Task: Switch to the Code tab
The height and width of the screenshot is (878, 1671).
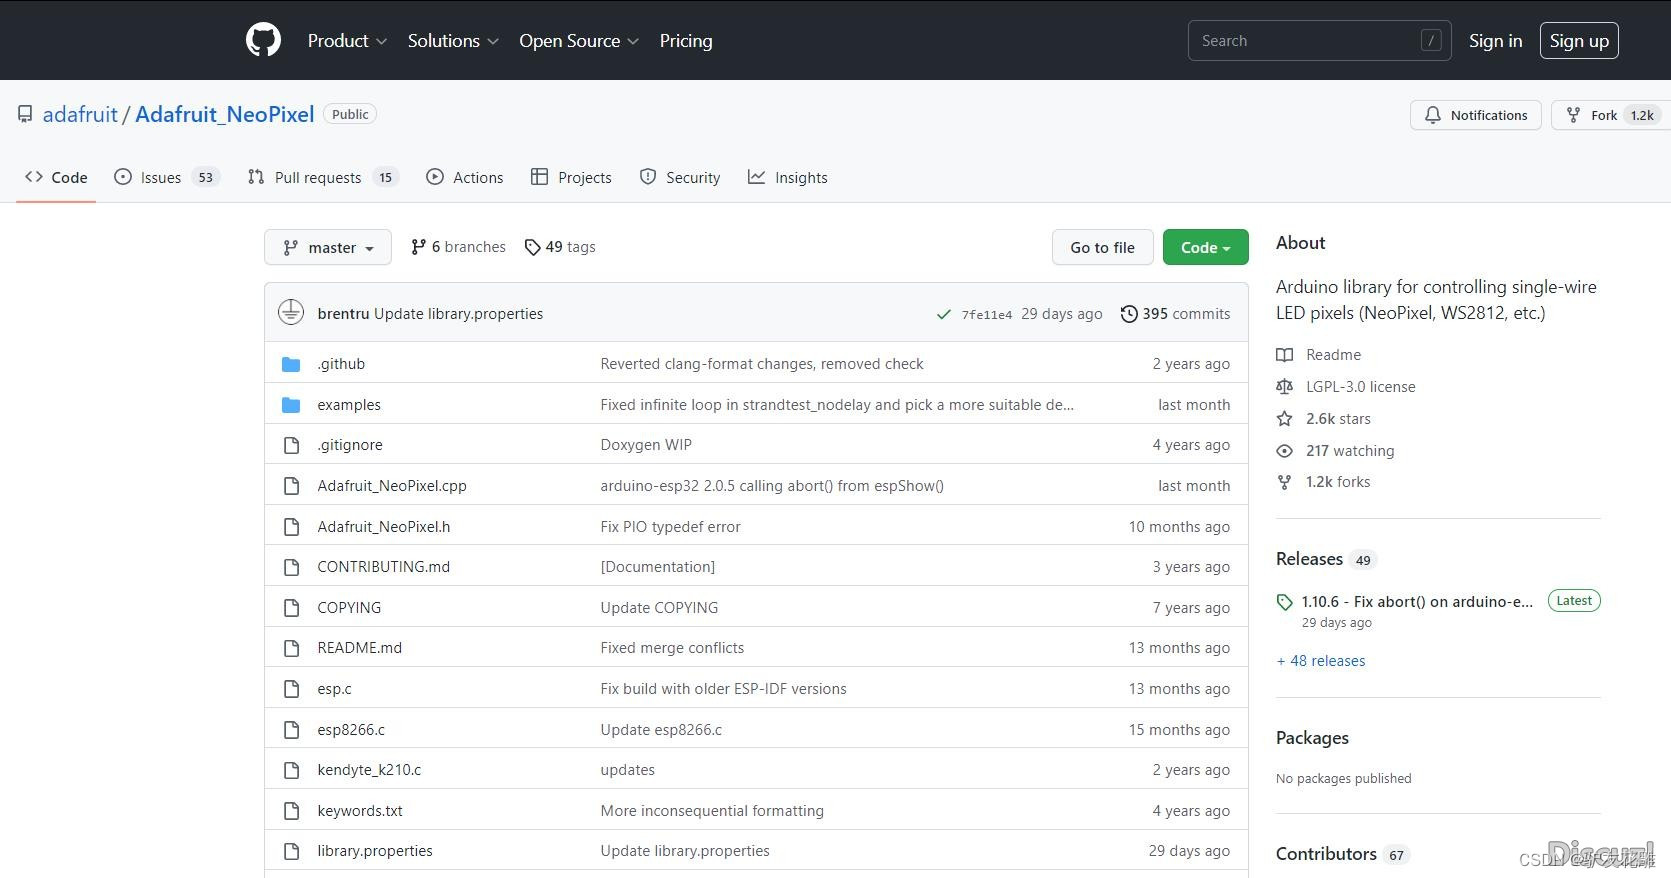Action: (56, 177)
